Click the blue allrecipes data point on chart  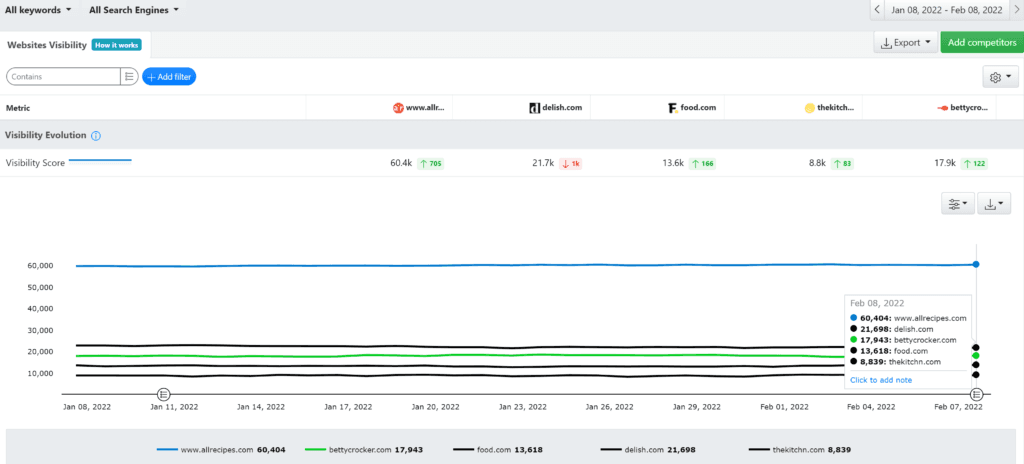[976, 264]
